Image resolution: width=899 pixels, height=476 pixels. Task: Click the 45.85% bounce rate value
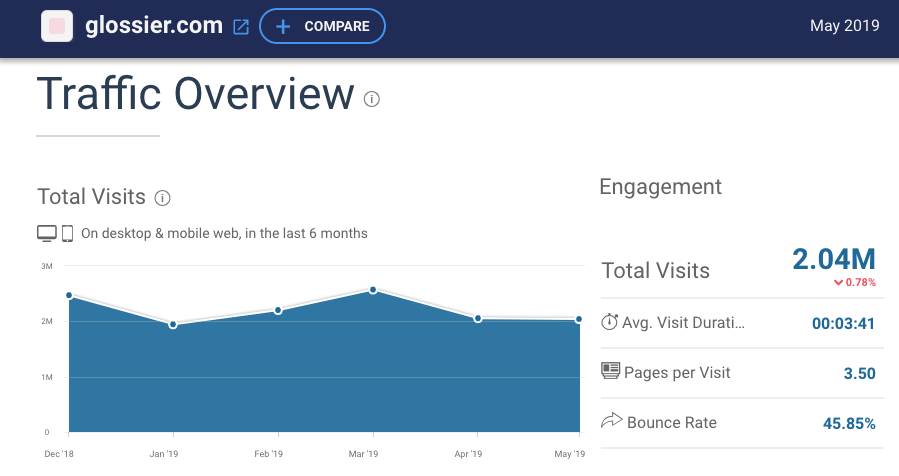pos(849,424)
